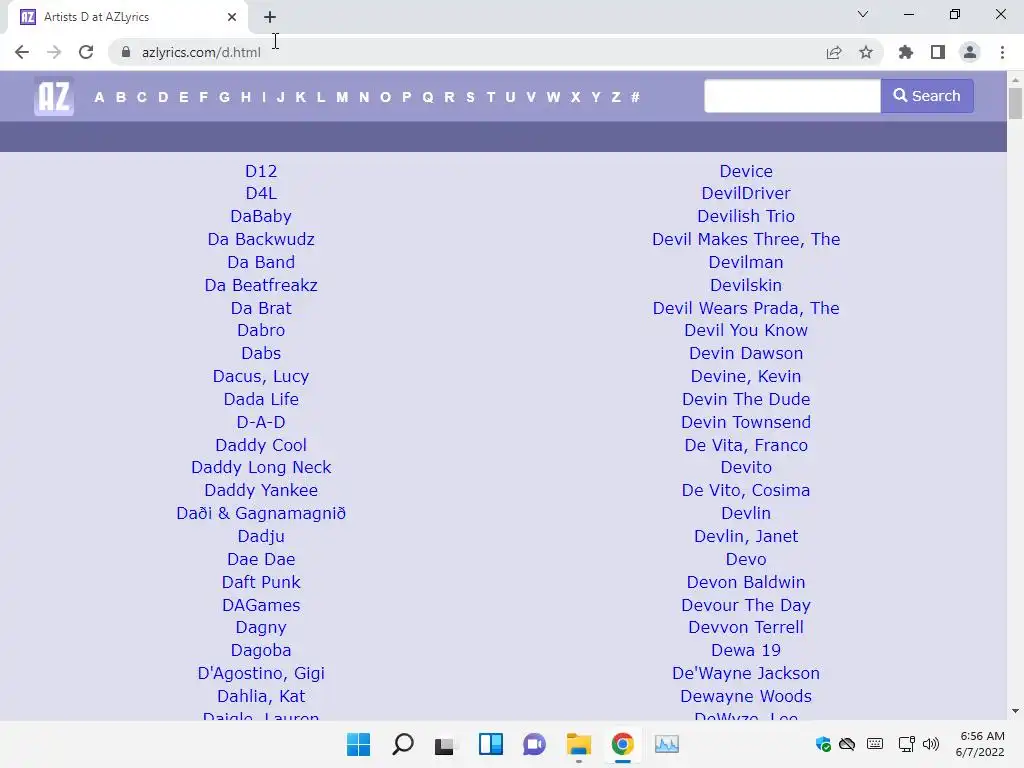This screenshot has width=1024, height=768.
Task: Open File Explorer from taskbar
Action: click(x=579, y=744)
